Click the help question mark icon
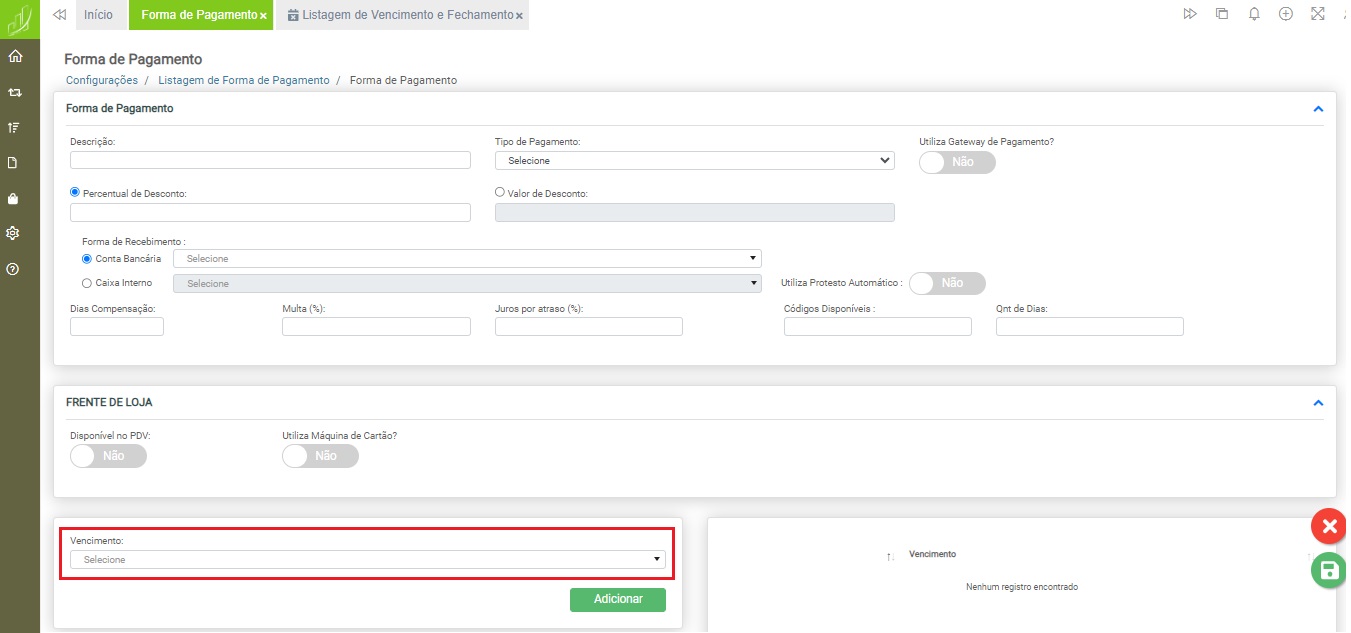The height and width of the screenshot is (633, 1351). click(14, 269)
